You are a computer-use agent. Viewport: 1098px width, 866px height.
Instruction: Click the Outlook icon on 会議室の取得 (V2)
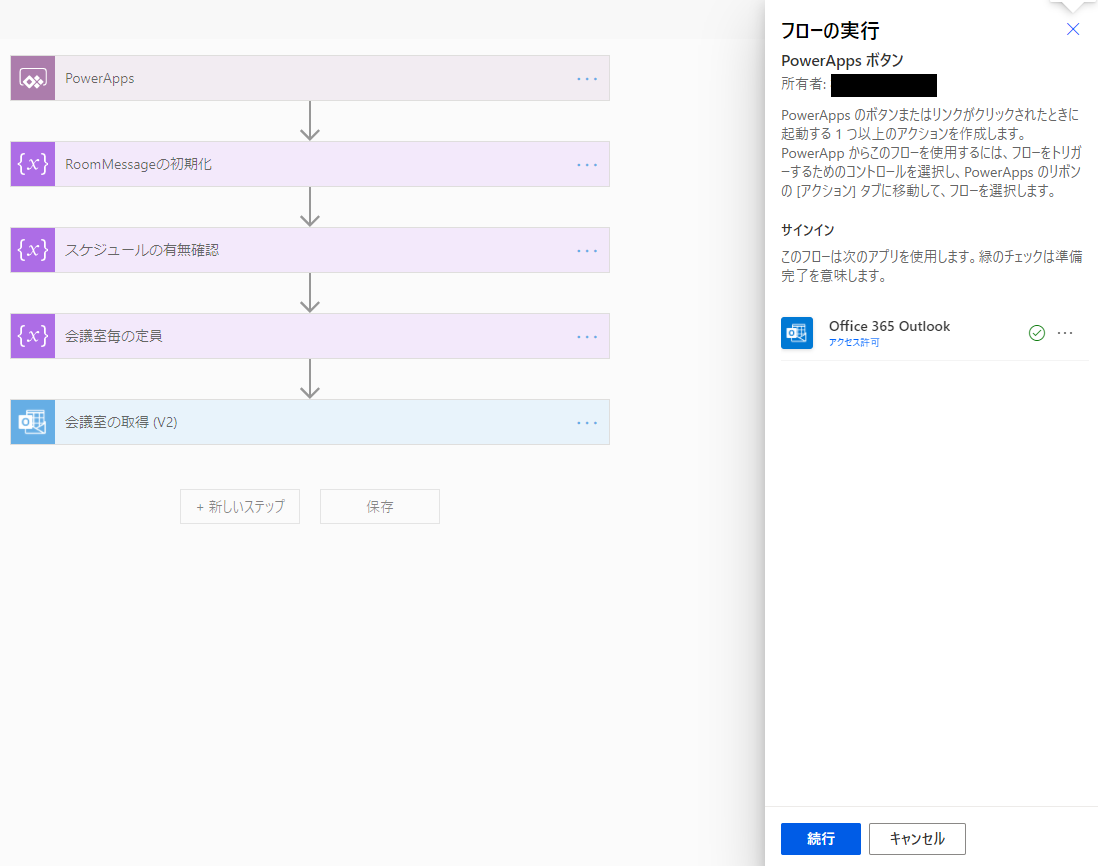tap(32, 422)
